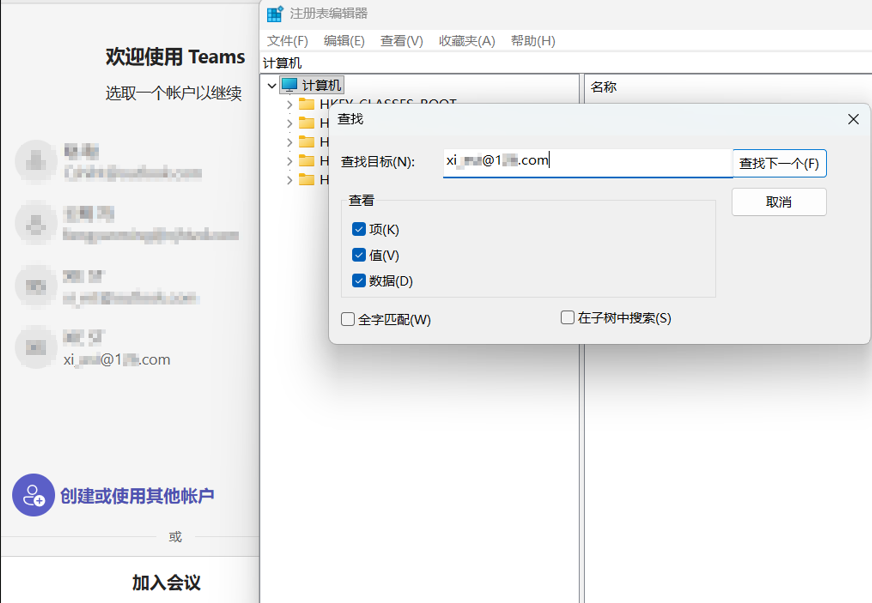Image resolution: width=872 pixels, height=603 pixels.
Task: Disable the 数据(D) search option
Action: (359, 281)
